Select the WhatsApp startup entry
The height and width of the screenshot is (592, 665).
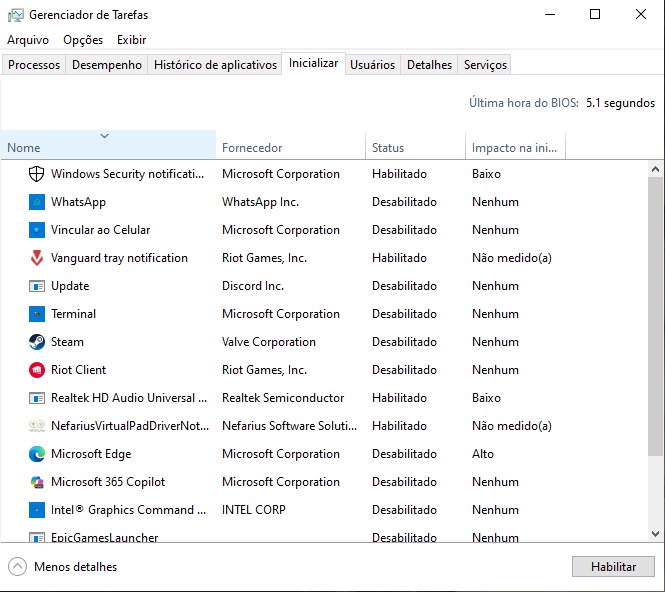click(x=78, y=202)
